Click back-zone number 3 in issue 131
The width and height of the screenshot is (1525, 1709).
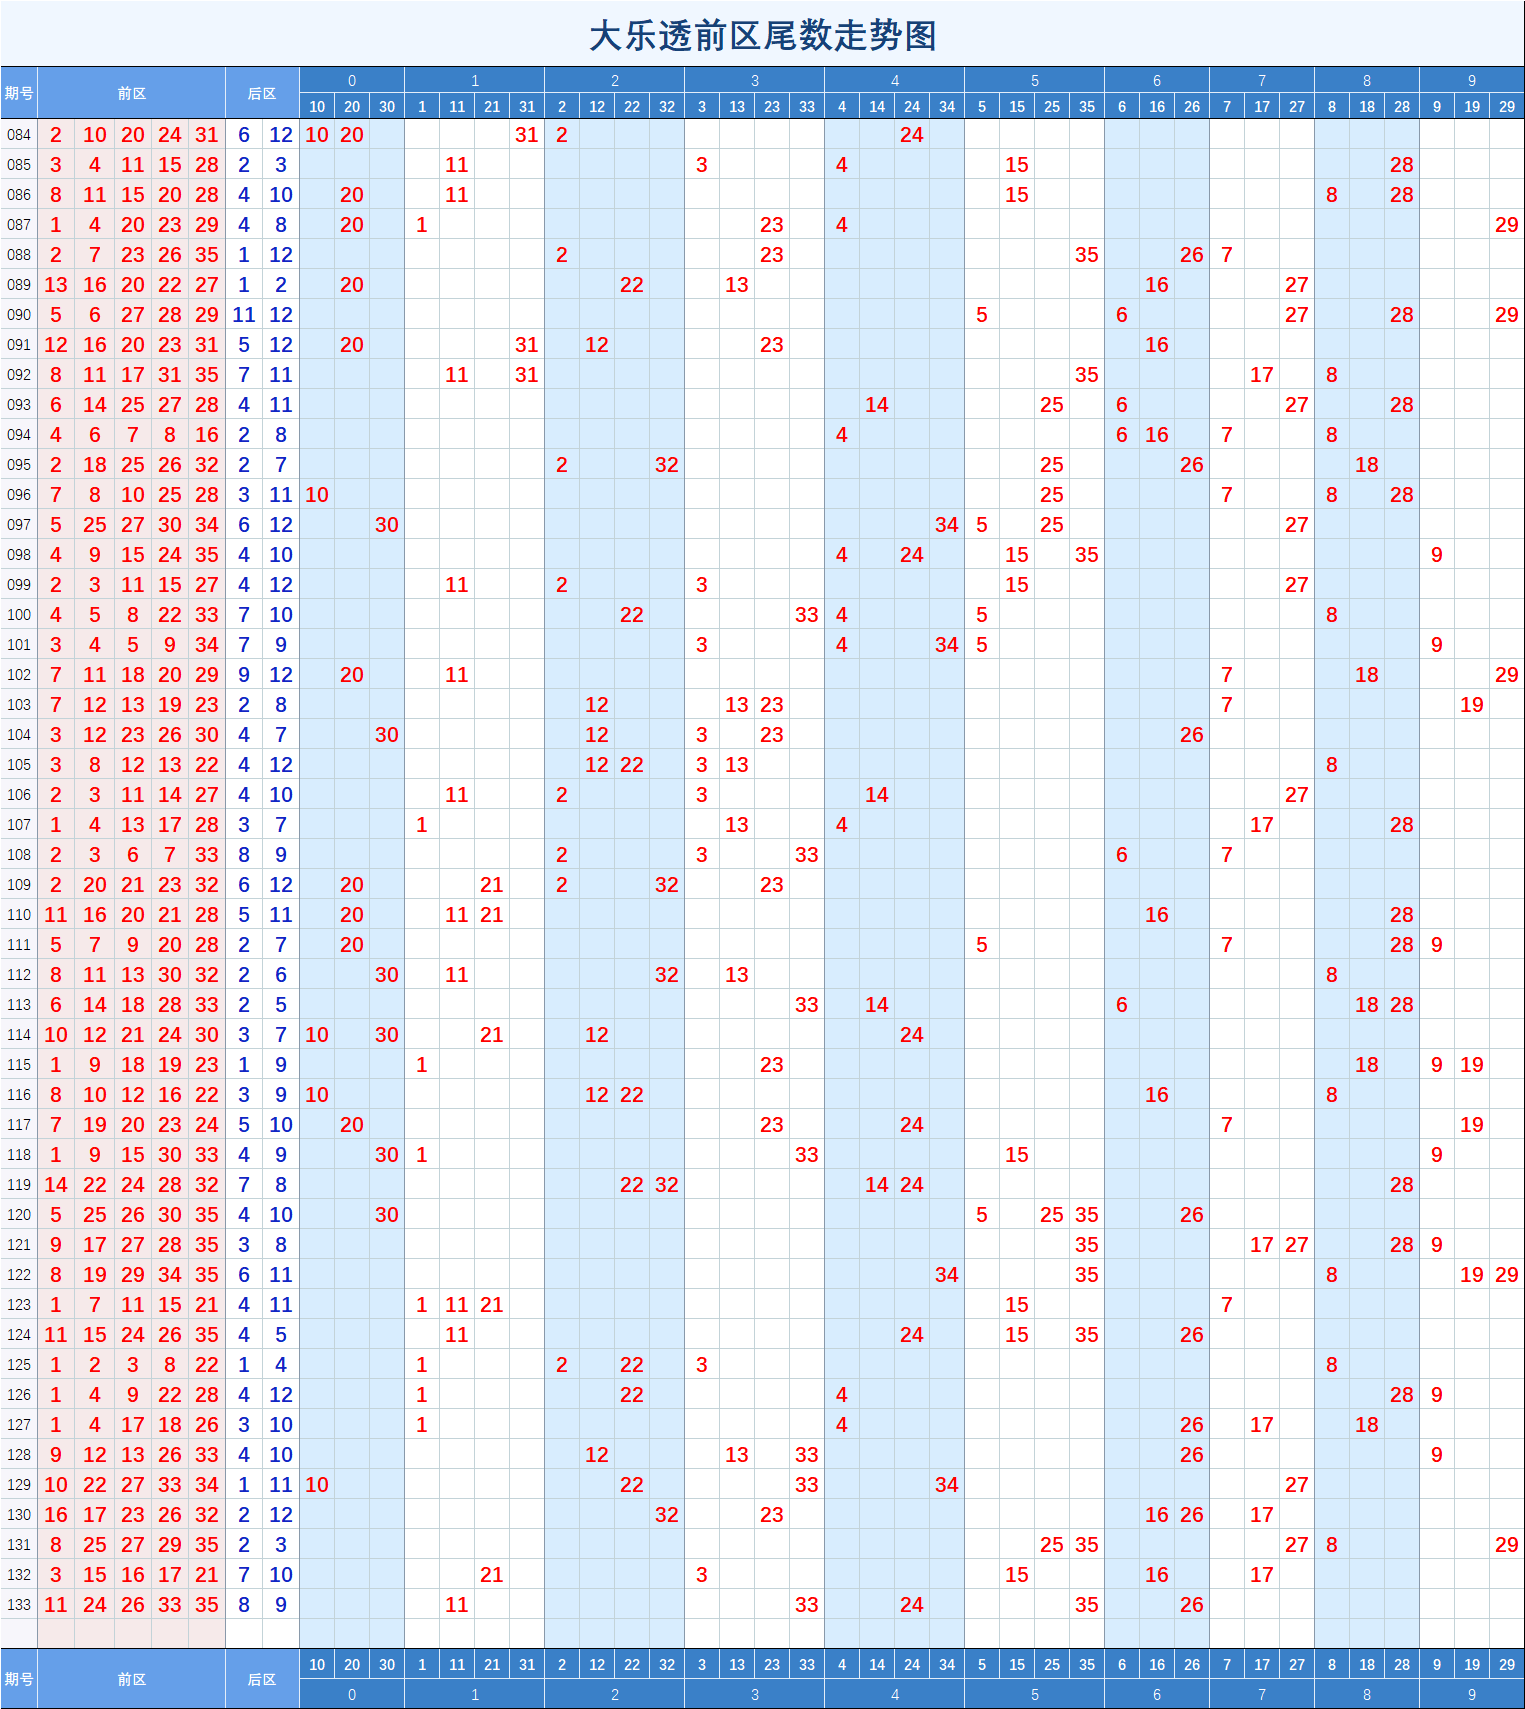coord(281,1545)
